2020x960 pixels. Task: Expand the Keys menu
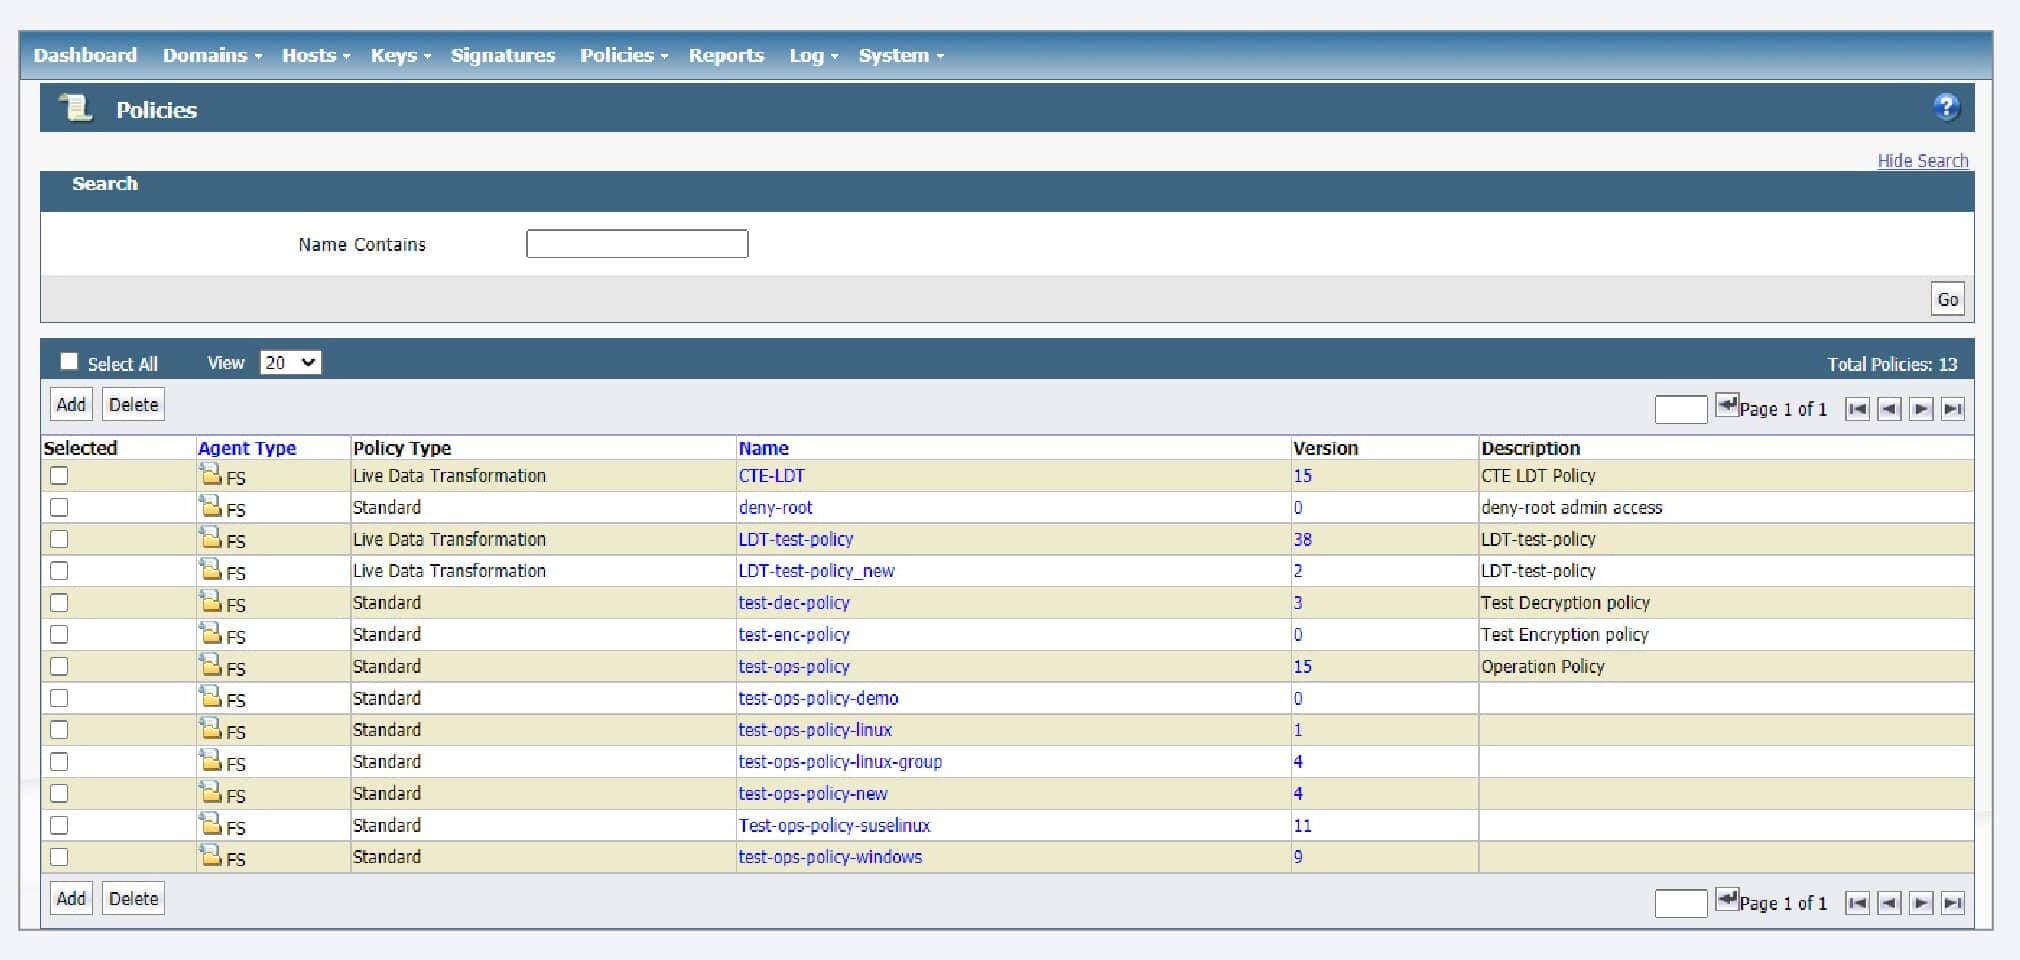400,55
